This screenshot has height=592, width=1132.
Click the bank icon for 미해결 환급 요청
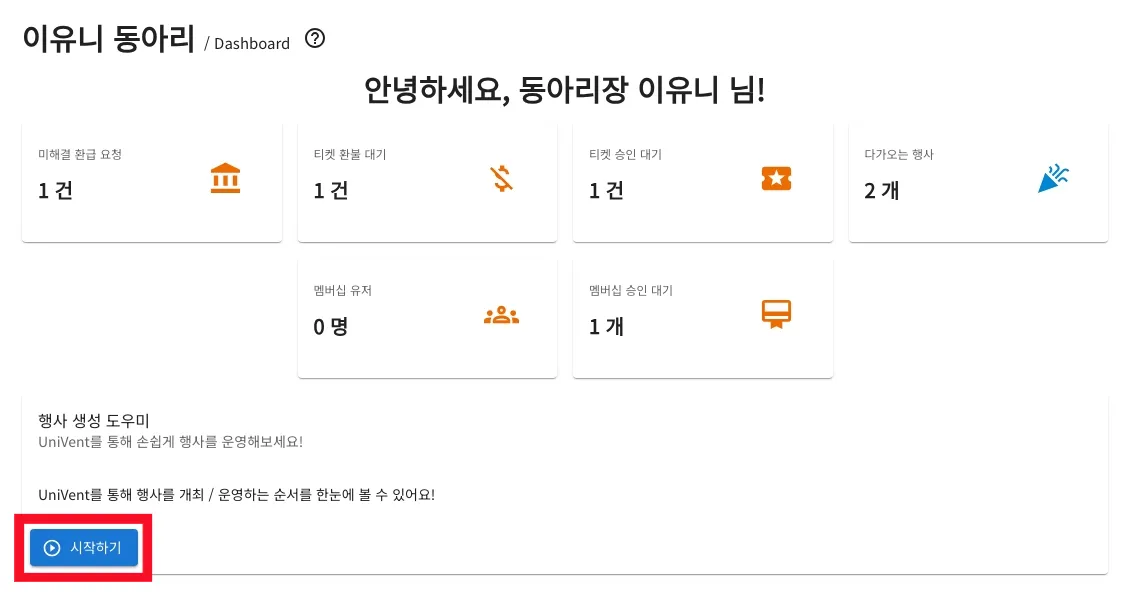225,178
